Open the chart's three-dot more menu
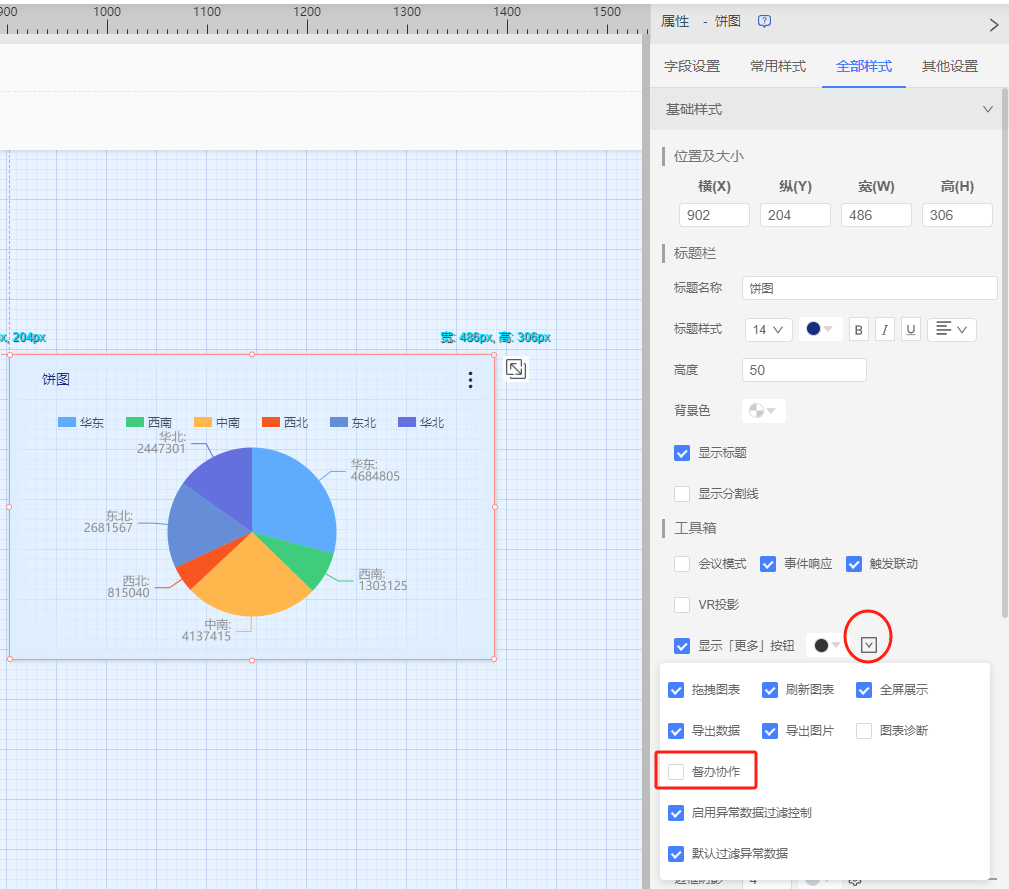 [x=471, y=380]
